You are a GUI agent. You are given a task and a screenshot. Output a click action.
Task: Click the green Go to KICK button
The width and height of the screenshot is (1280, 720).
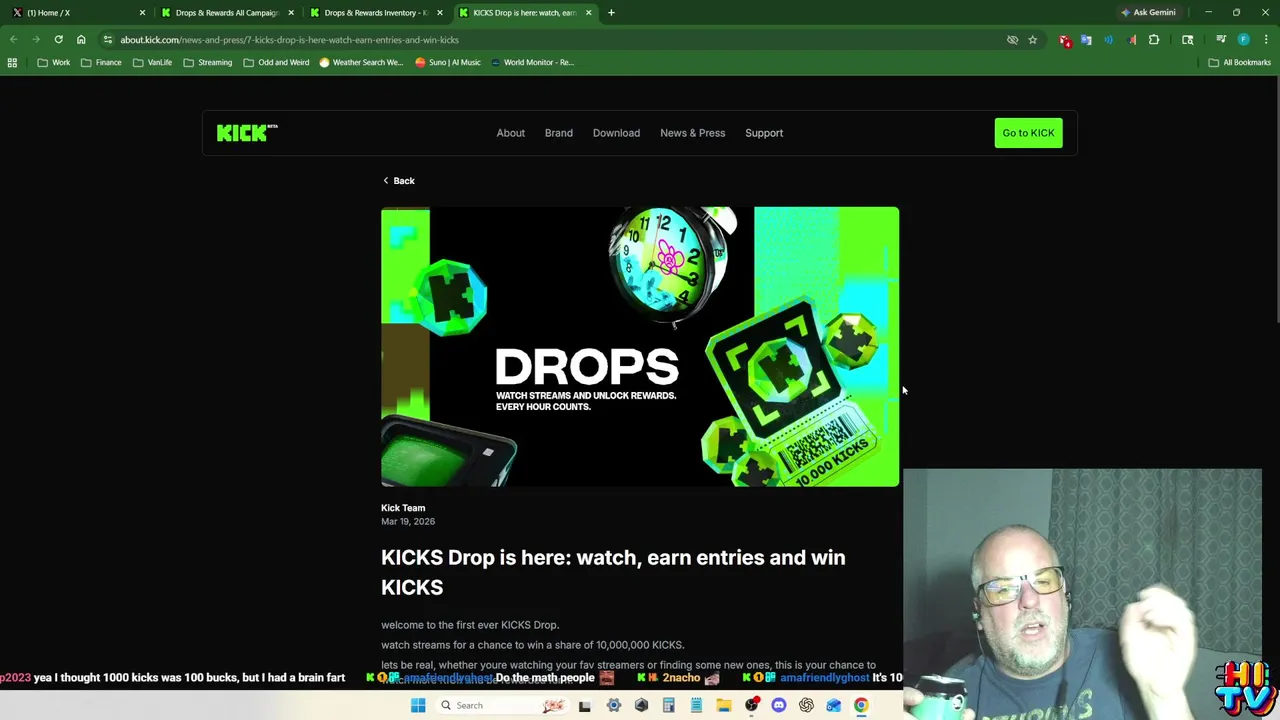click(1028, 133)
